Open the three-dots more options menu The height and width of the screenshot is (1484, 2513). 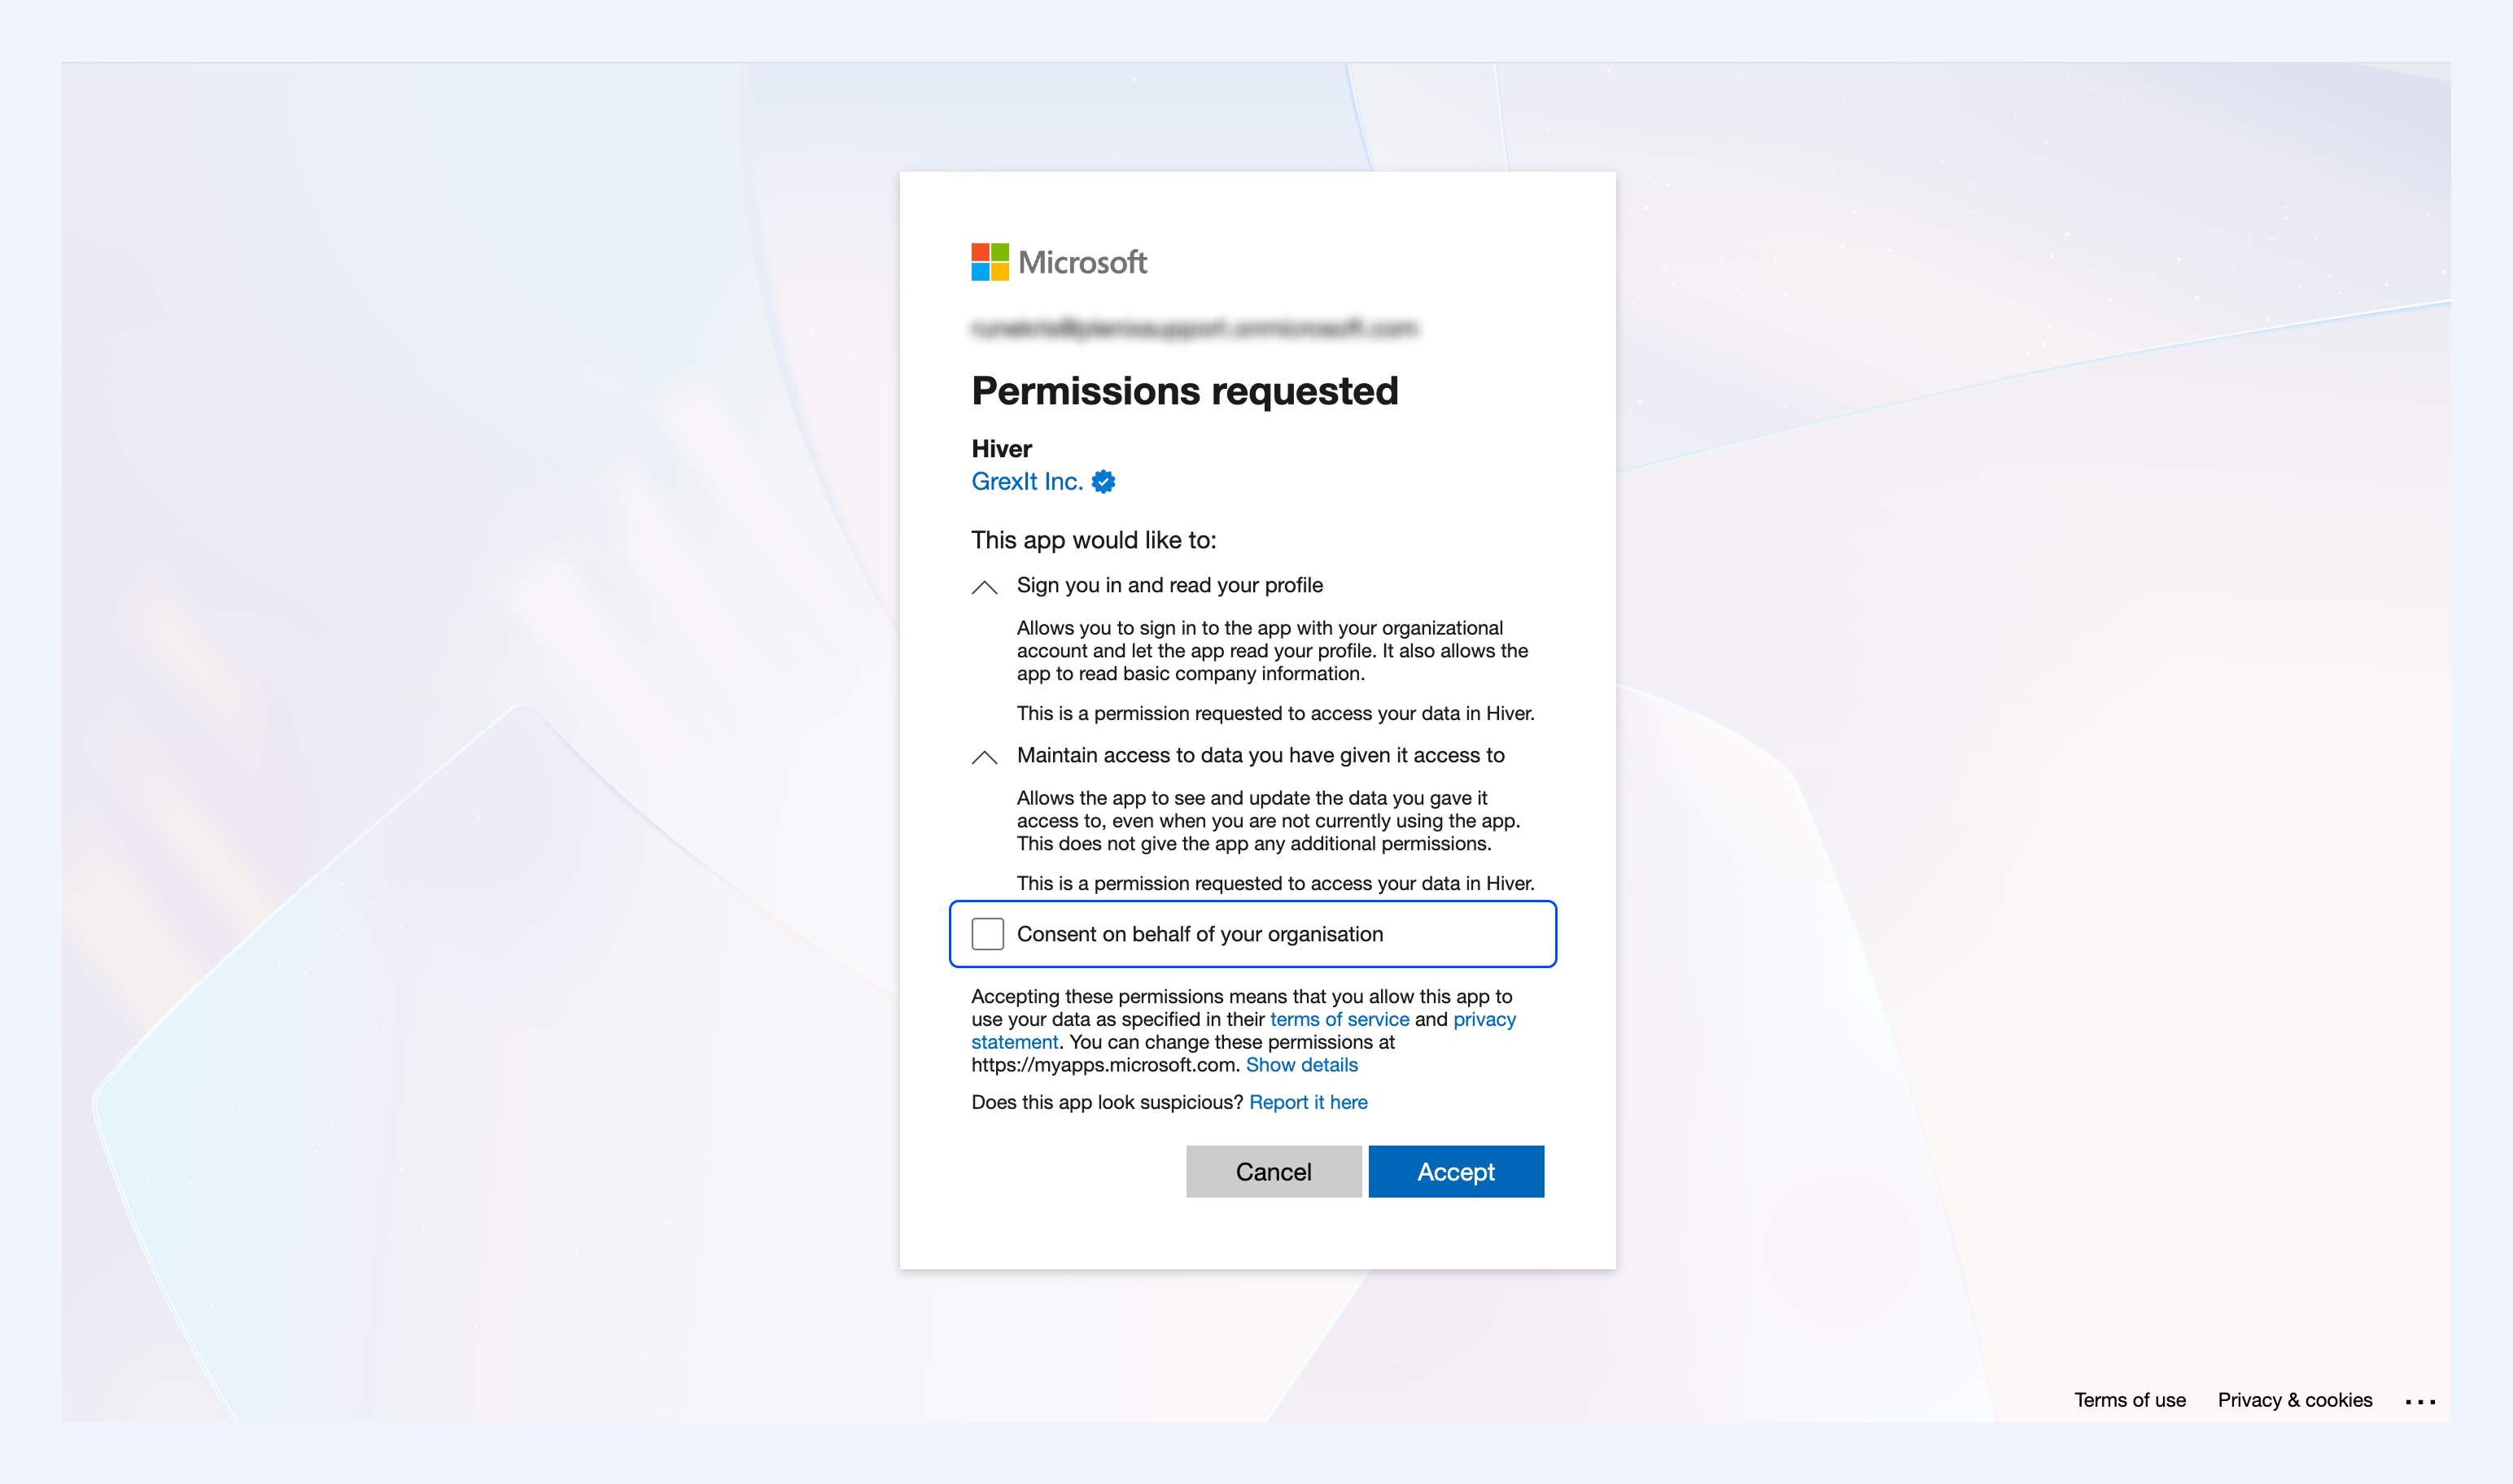point(2420,1401)
